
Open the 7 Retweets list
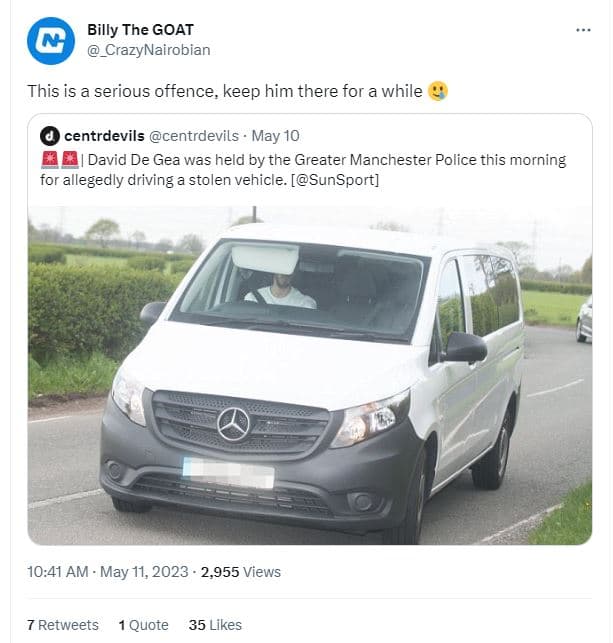tap(63, 624)
